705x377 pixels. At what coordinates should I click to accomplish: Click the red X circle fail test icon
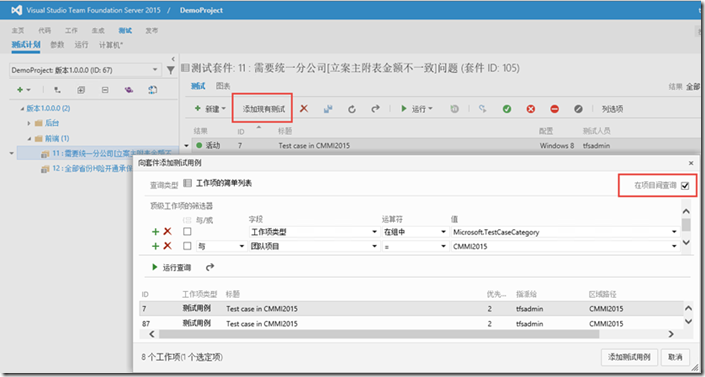(x=531, y=109)
